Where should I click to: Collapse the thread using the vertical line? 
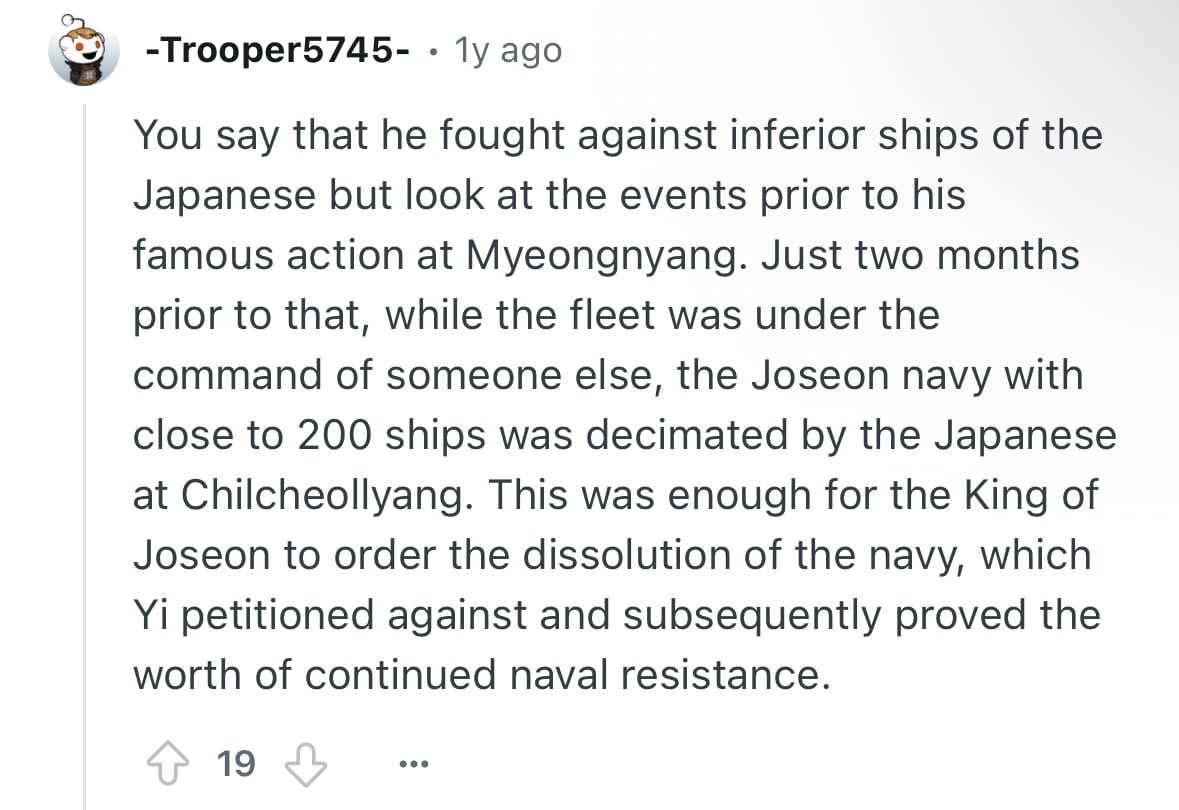coord(84,457)
